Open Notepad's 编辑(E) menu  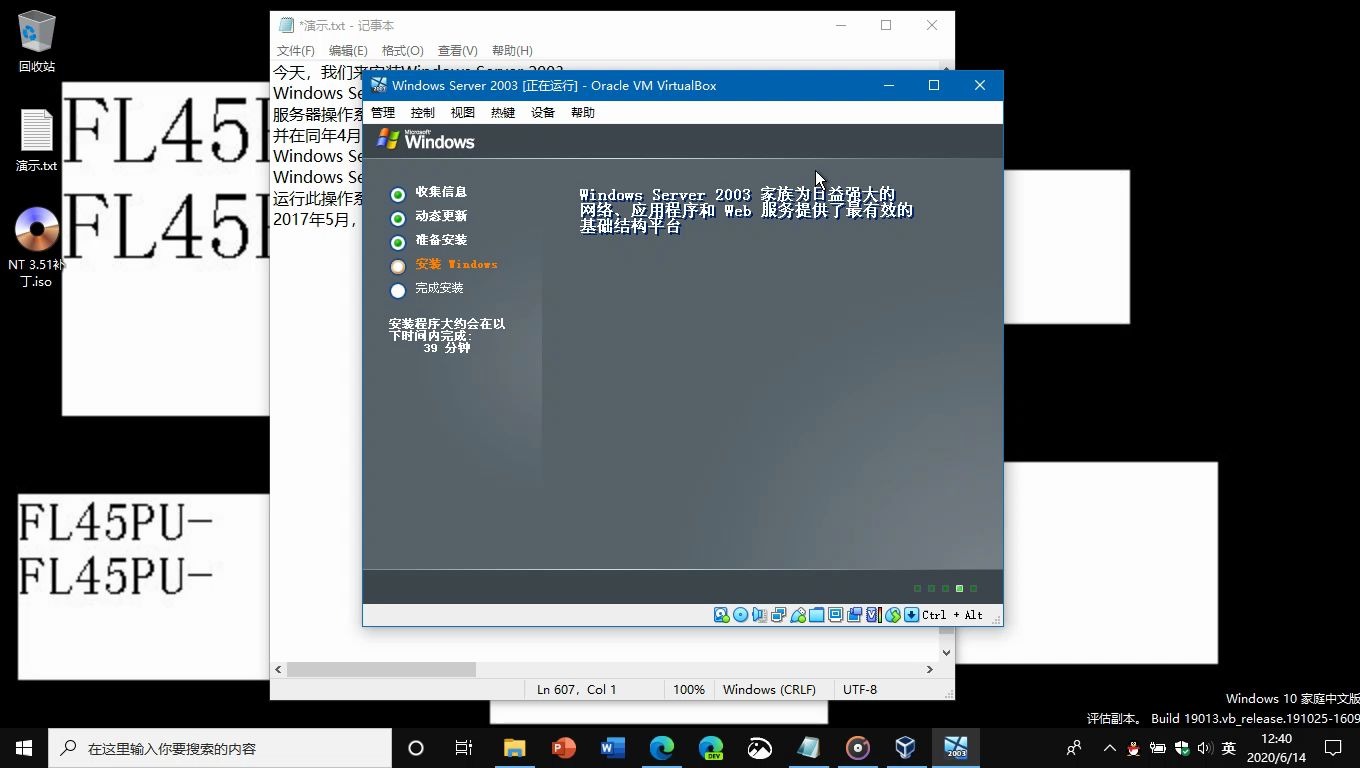[348, 50]
